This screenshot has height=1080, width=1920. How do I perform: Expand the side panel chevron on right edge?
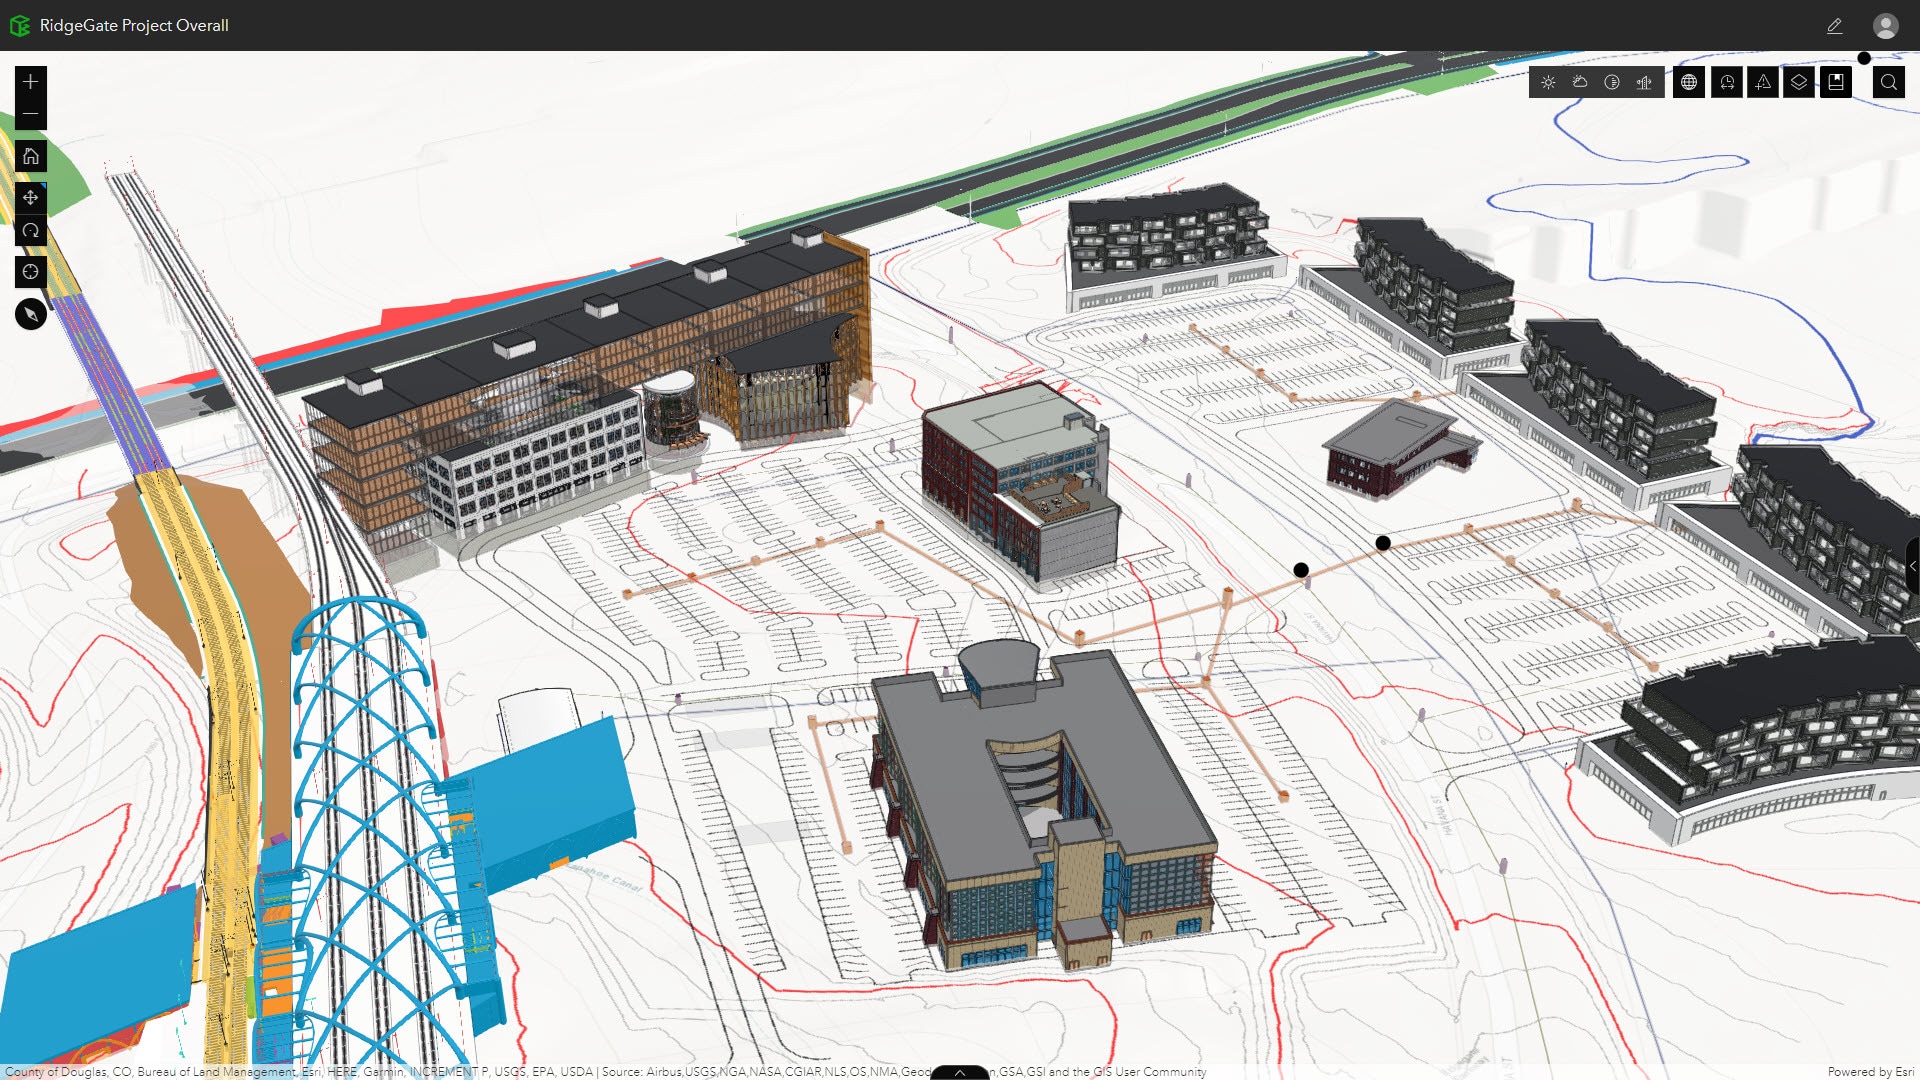(1912, 566)
